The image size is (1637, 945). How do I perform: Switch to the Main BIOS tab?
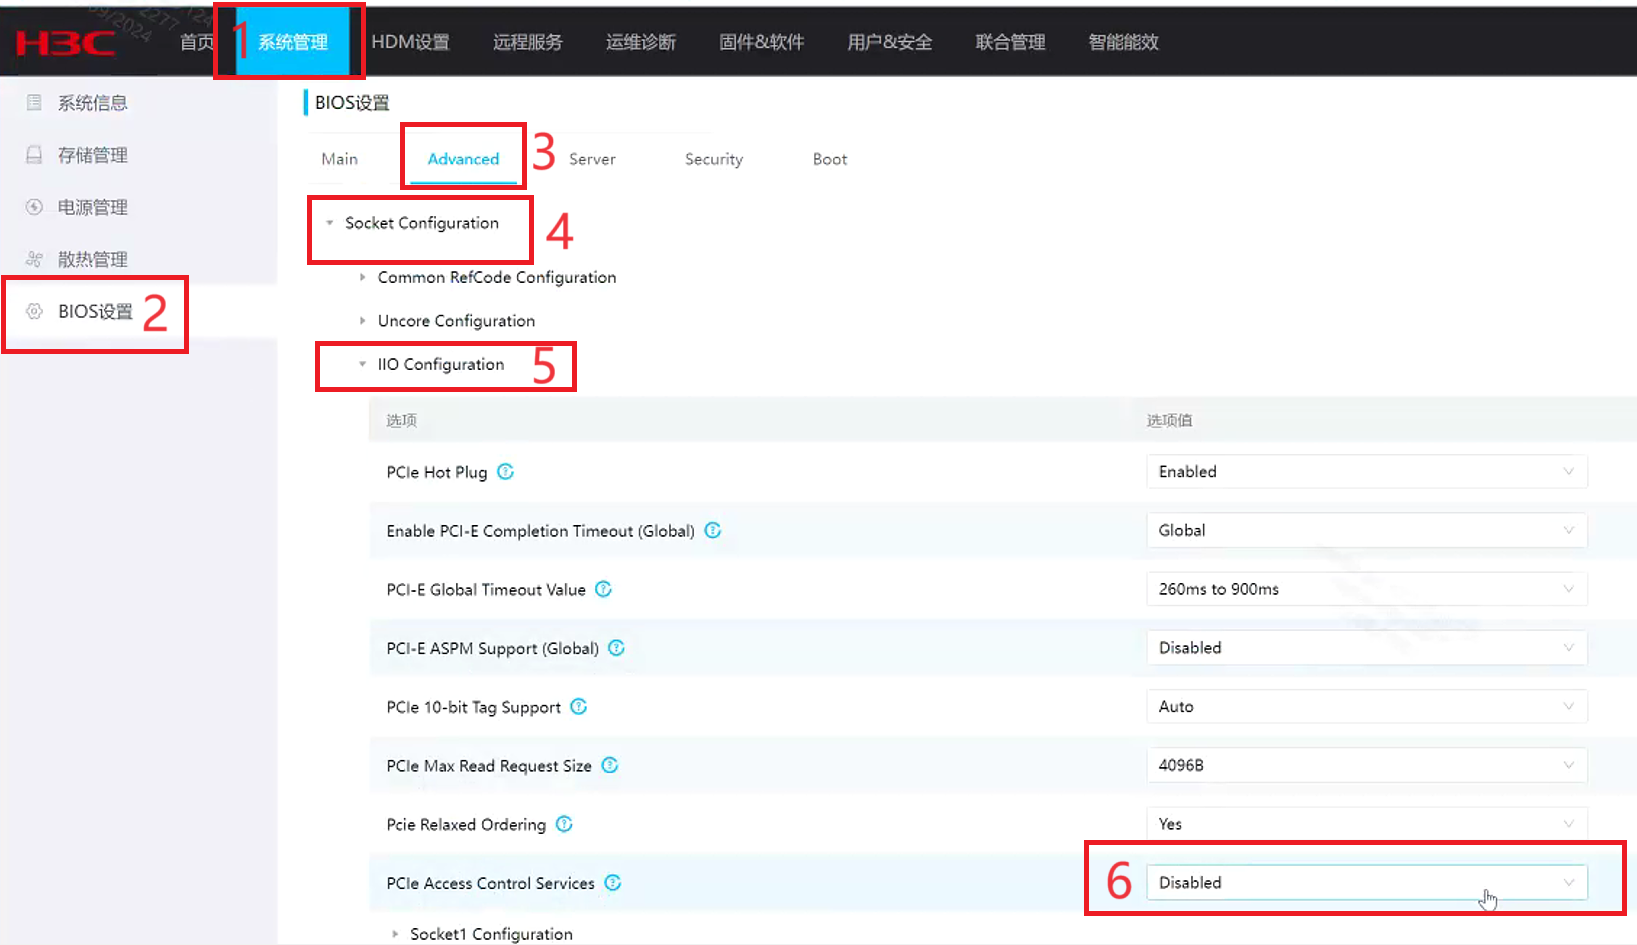pyautogui.click(x=340, y=159)
